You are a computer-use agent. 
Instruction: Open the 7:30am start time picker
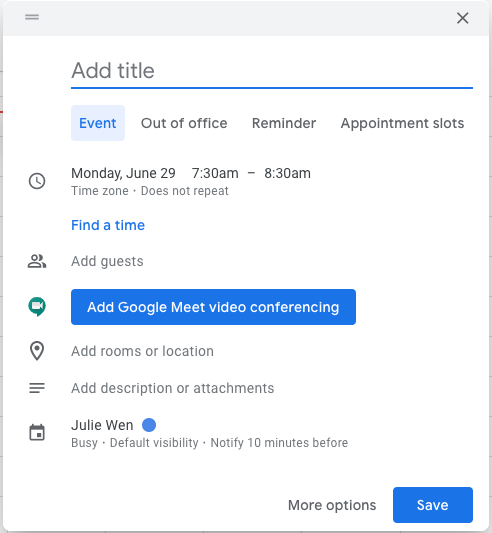point(215,173)
